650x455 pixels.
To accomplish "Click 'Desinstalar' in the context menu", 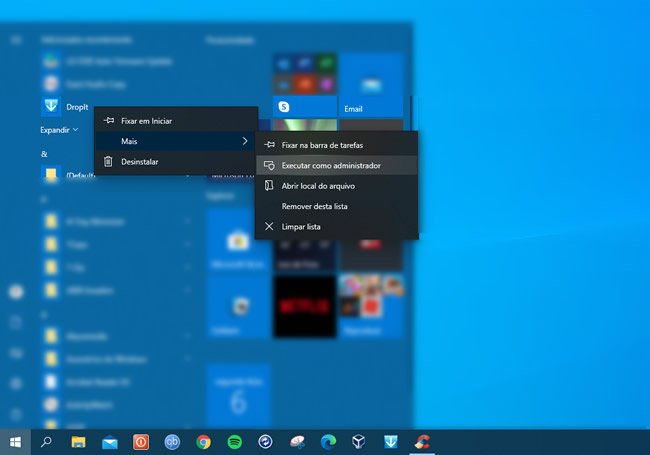I will 139,161.
